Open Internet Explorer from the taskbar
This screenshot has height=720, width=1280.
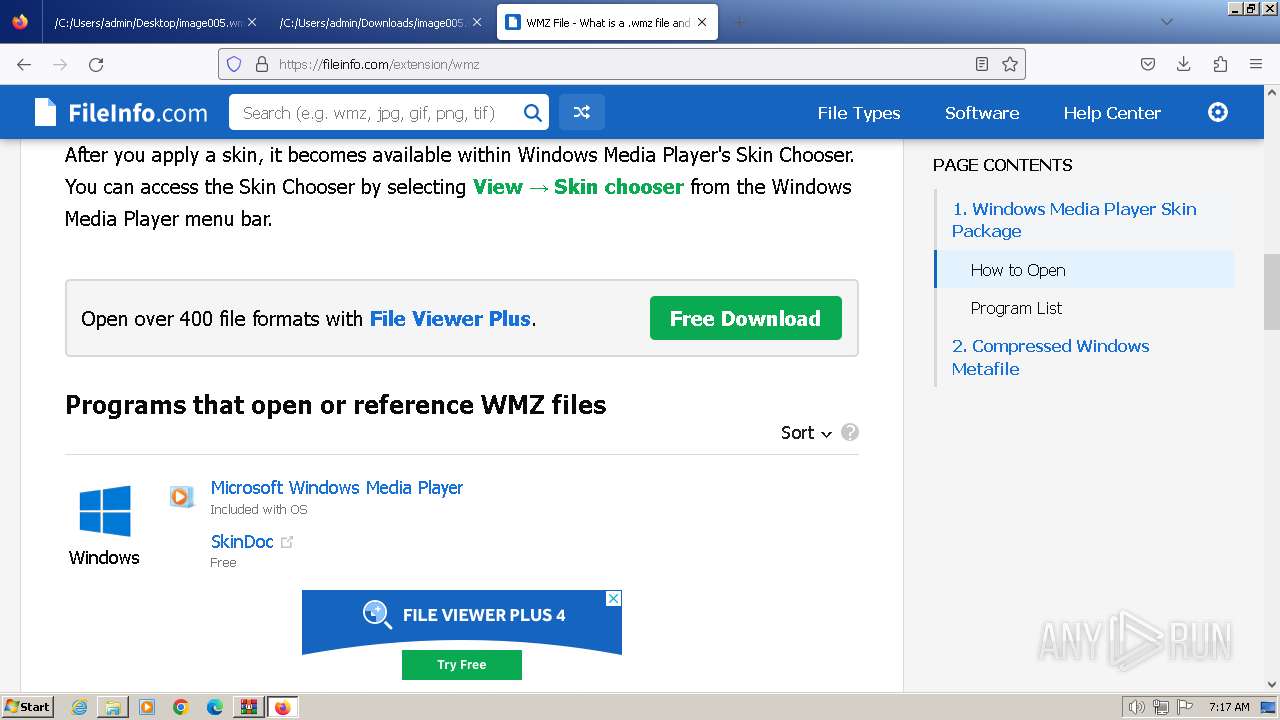tap(79, 707)
